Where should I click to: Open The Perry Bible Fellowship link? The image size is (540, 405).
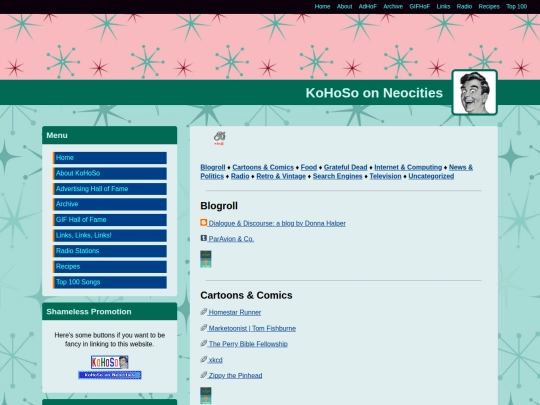pos(248,344)
